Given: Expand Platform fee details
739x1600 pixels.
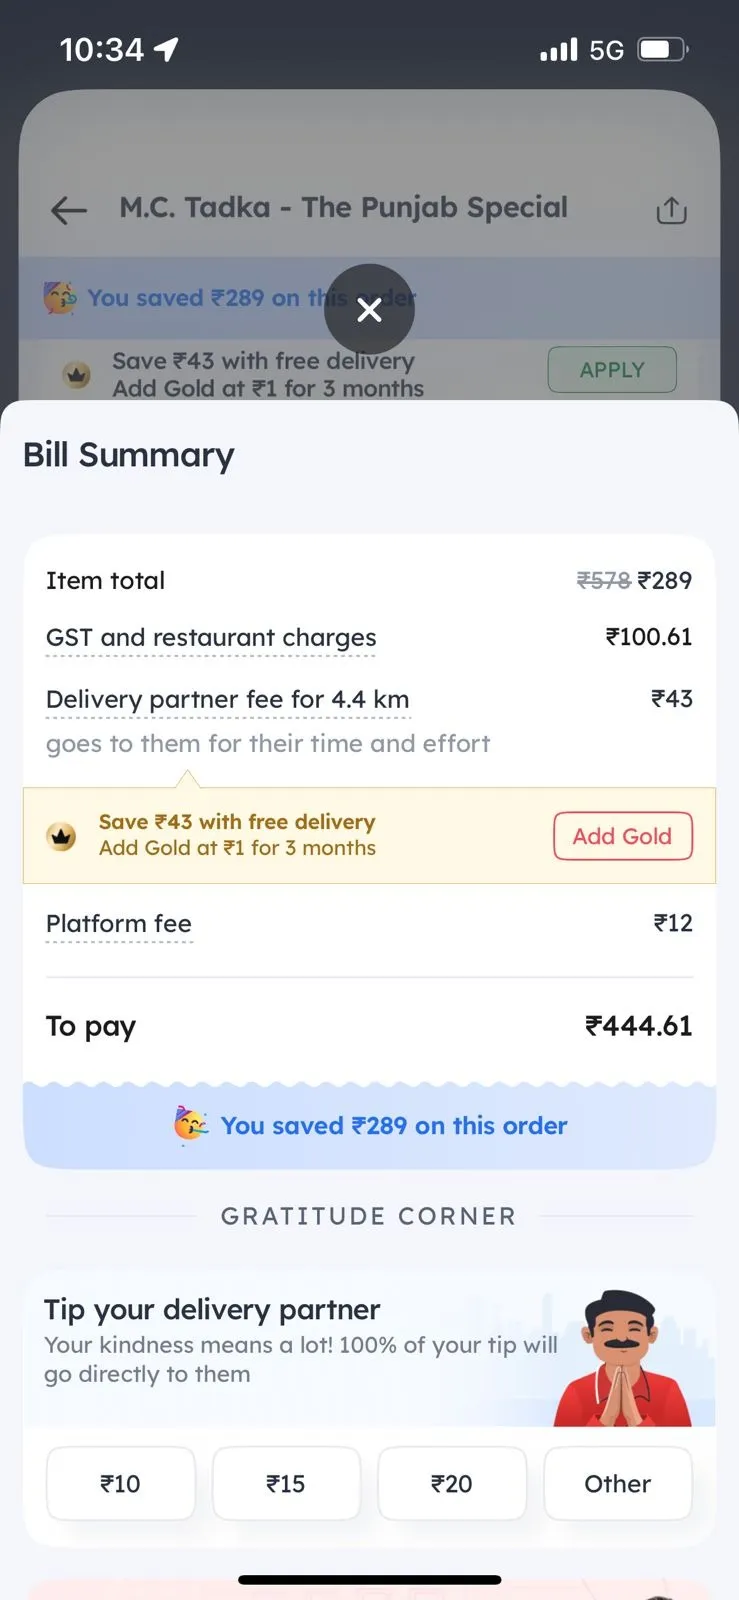Looking at the screenshot, I should 119,924.
